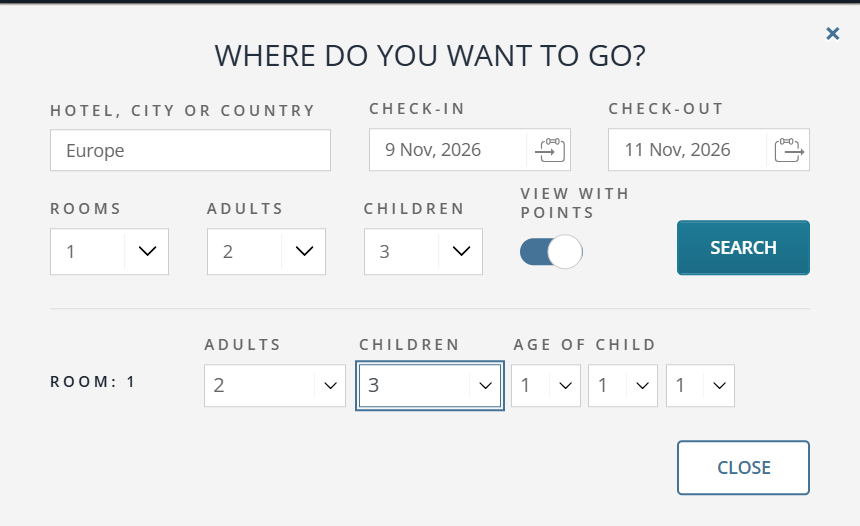Select first child's age dropdown
This screenshot has width=860, height=526.
click(x=546, y=386)
